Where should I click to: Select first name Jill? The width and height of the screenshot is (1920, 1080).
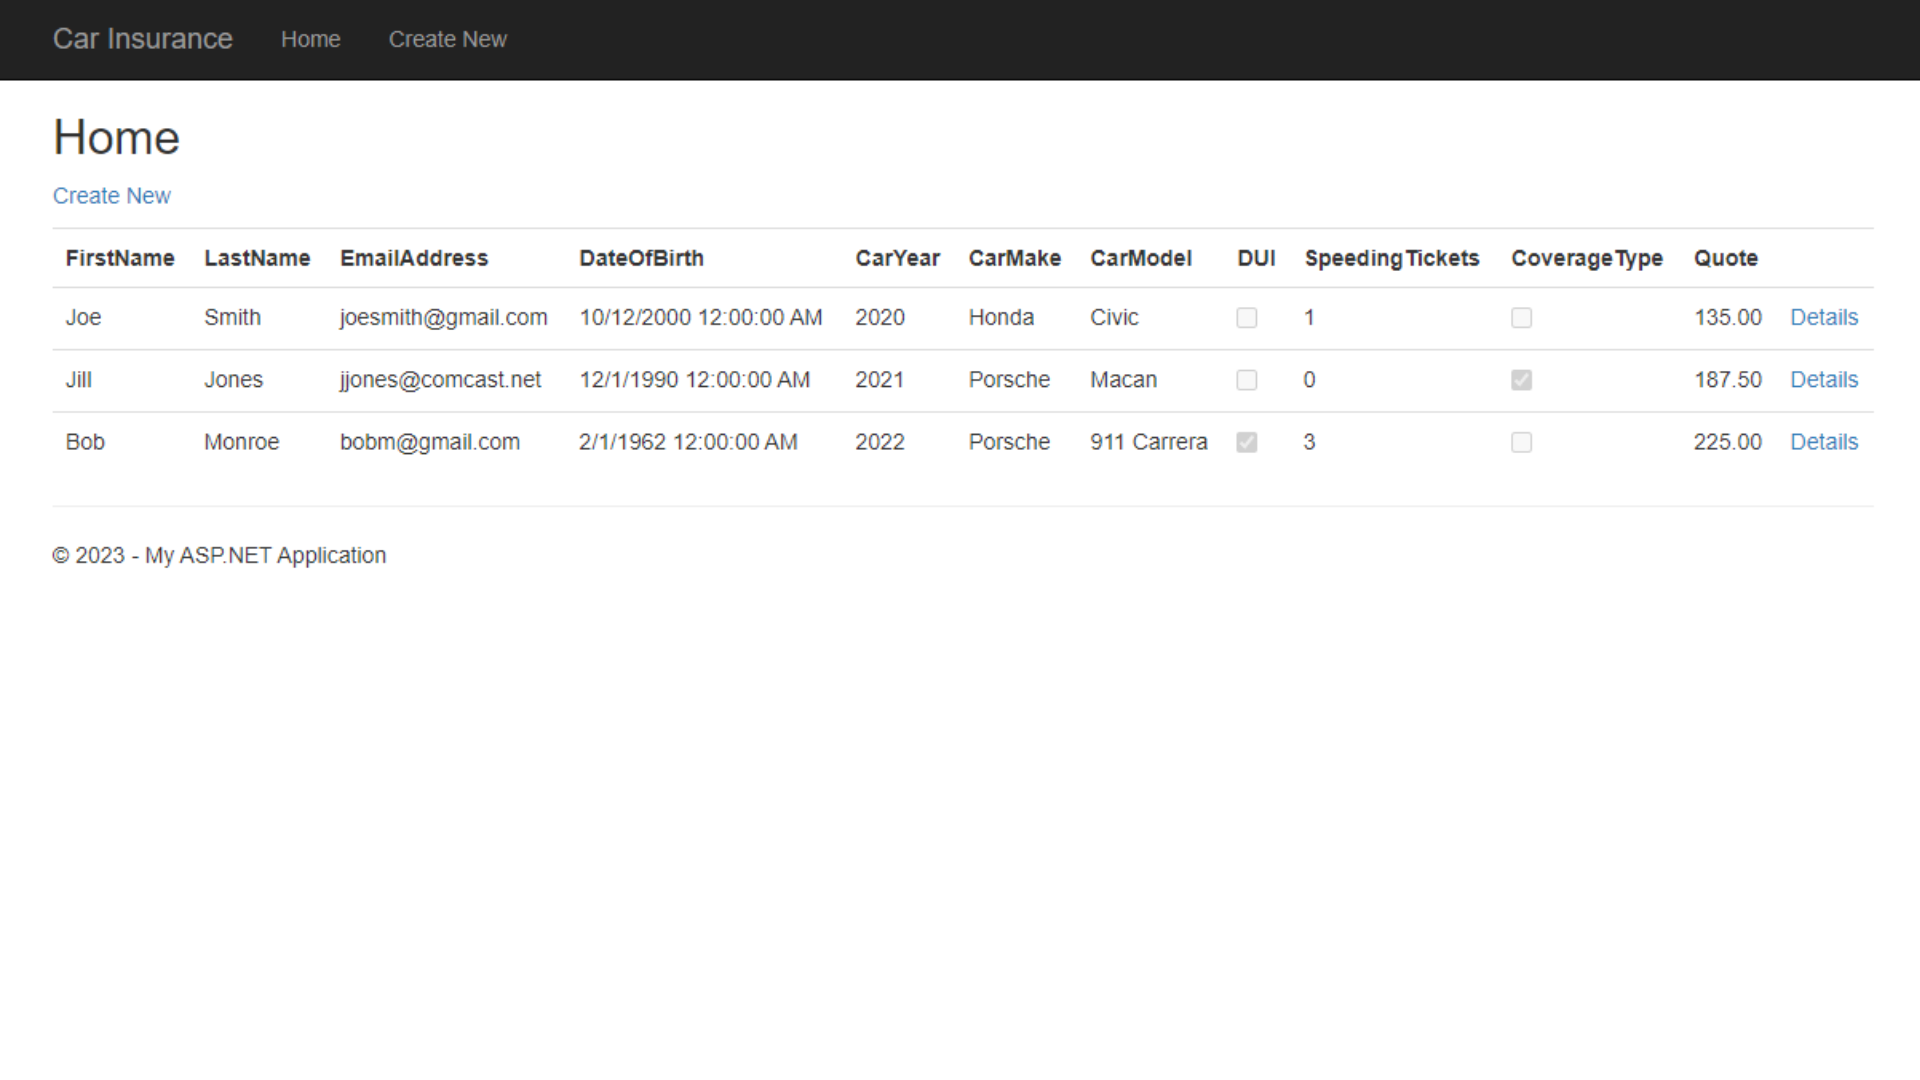(78, 380)
